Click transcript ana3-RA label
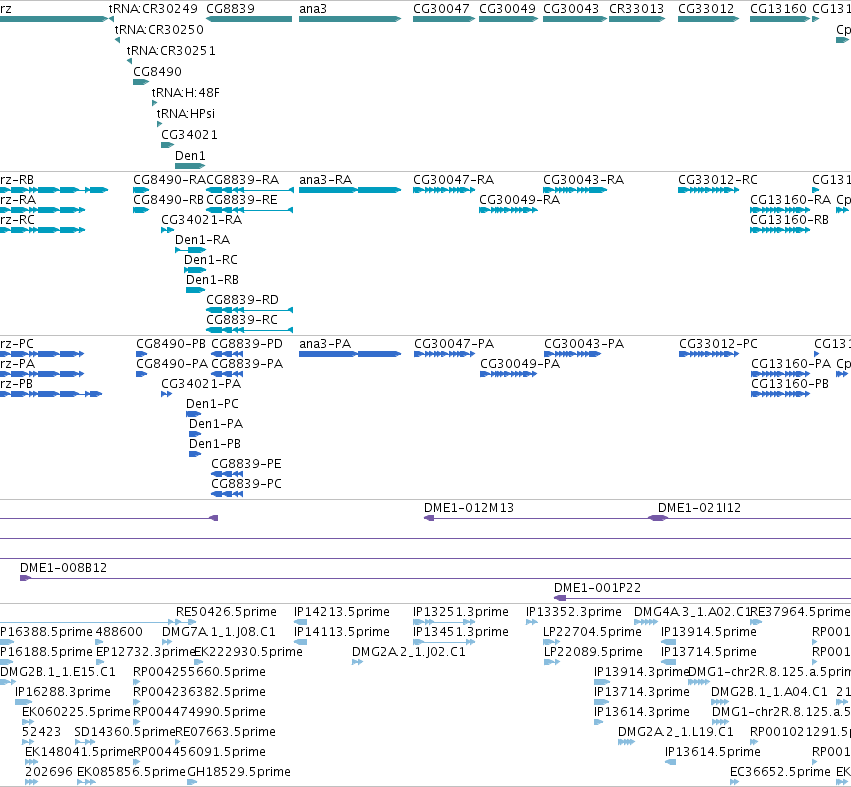This screenshot has width=851, height=787. (326, 180)
